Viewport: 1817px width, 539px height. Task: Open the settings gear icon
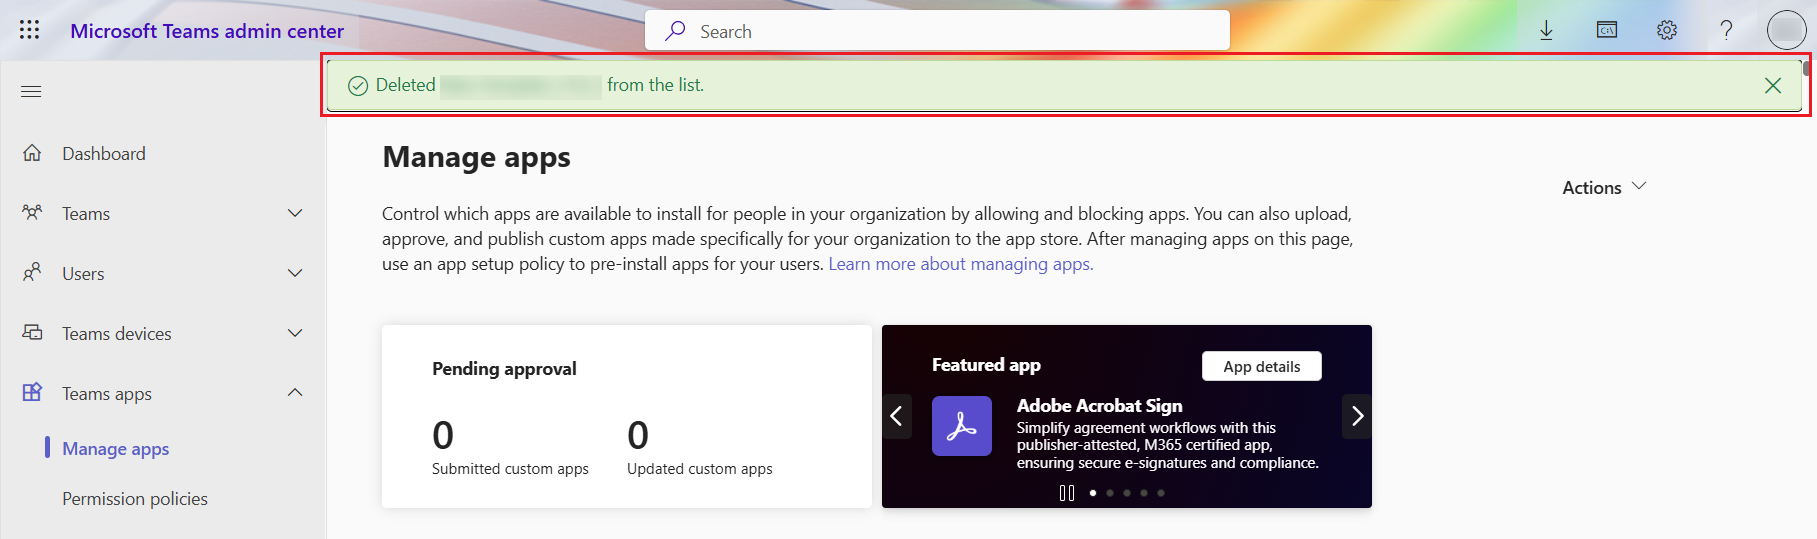click(x=1667, y=30)
